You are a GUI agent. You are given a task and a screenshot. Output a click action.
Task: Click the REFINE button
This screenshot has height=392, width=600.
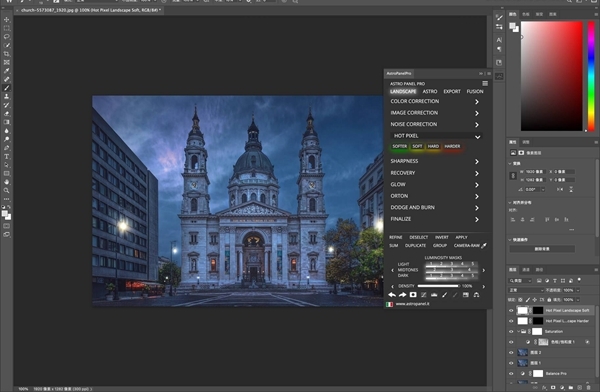click(396, 237)
